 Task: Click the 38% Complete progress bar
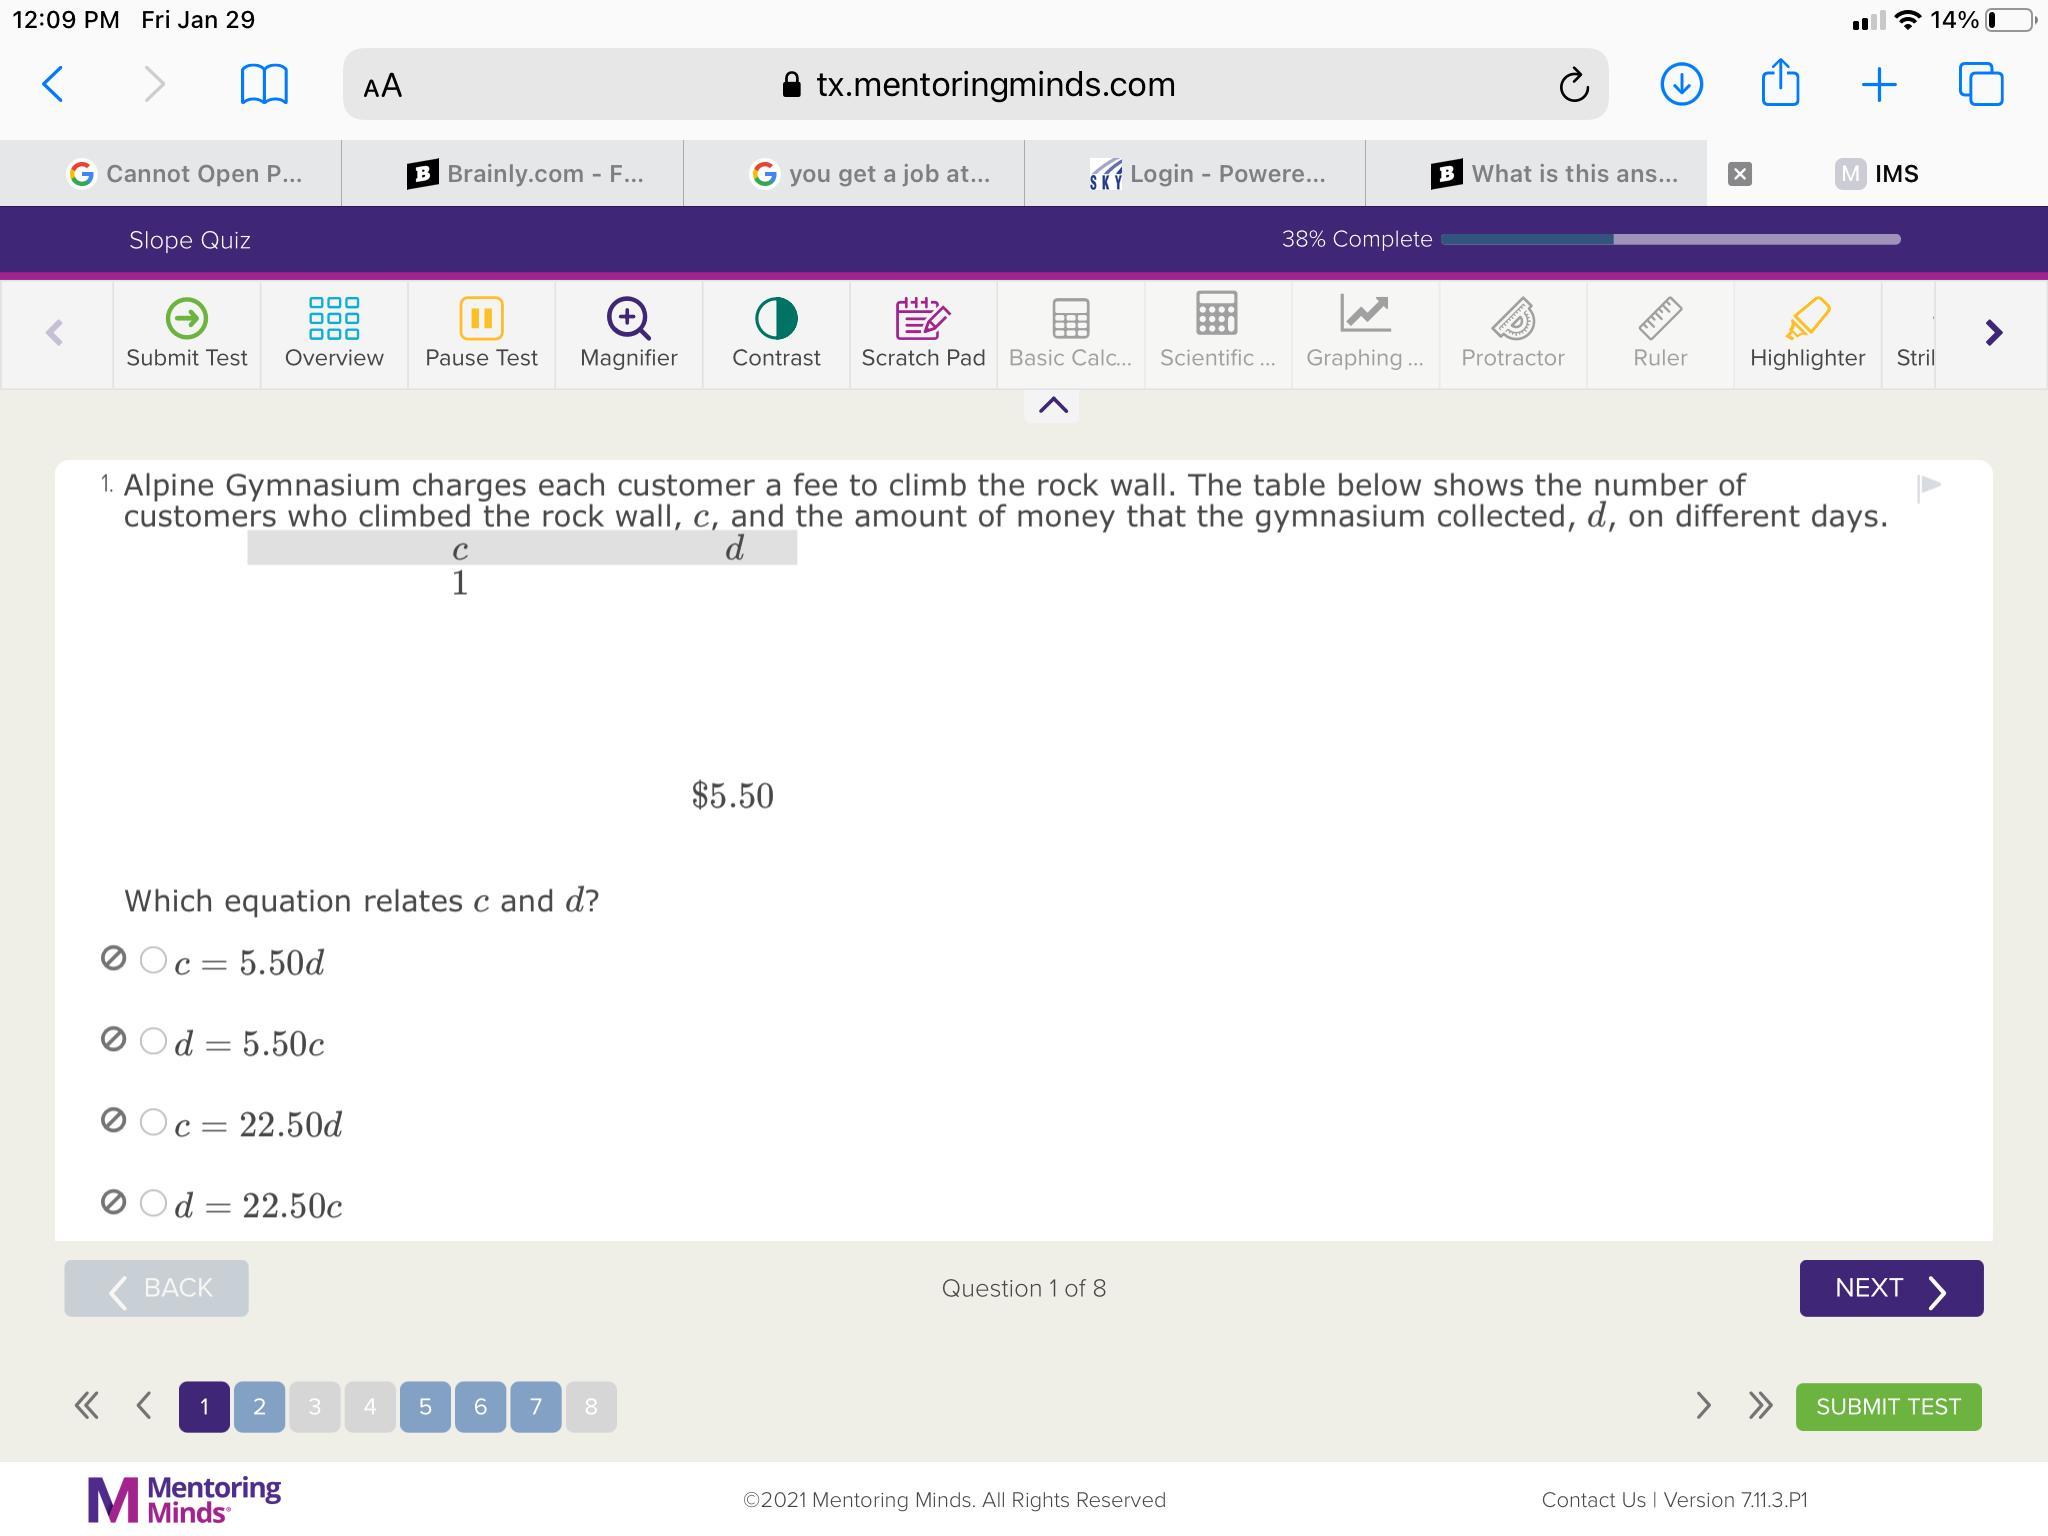pyautogui.click(x=1670, y=239)
